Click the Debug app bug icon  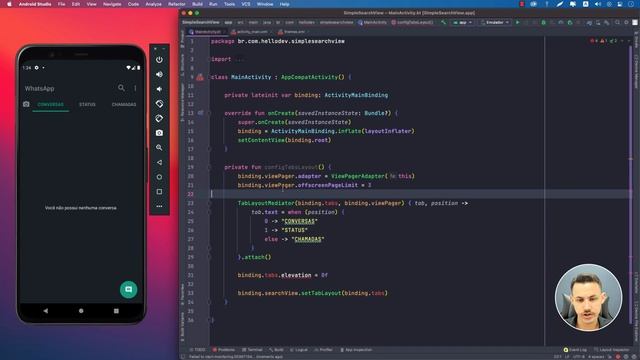point(543,22)
